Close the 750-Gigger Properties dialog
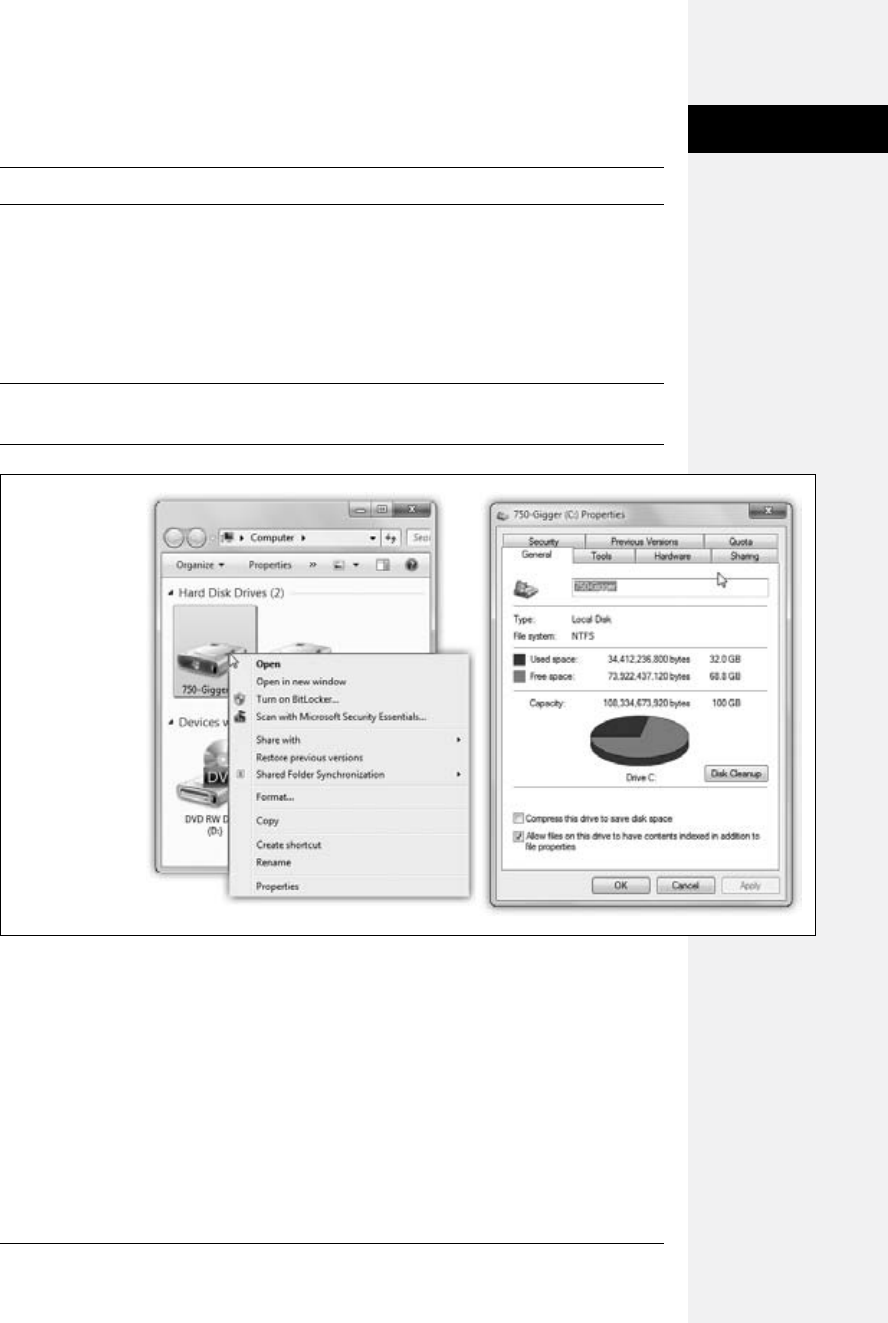 [769, 512]
